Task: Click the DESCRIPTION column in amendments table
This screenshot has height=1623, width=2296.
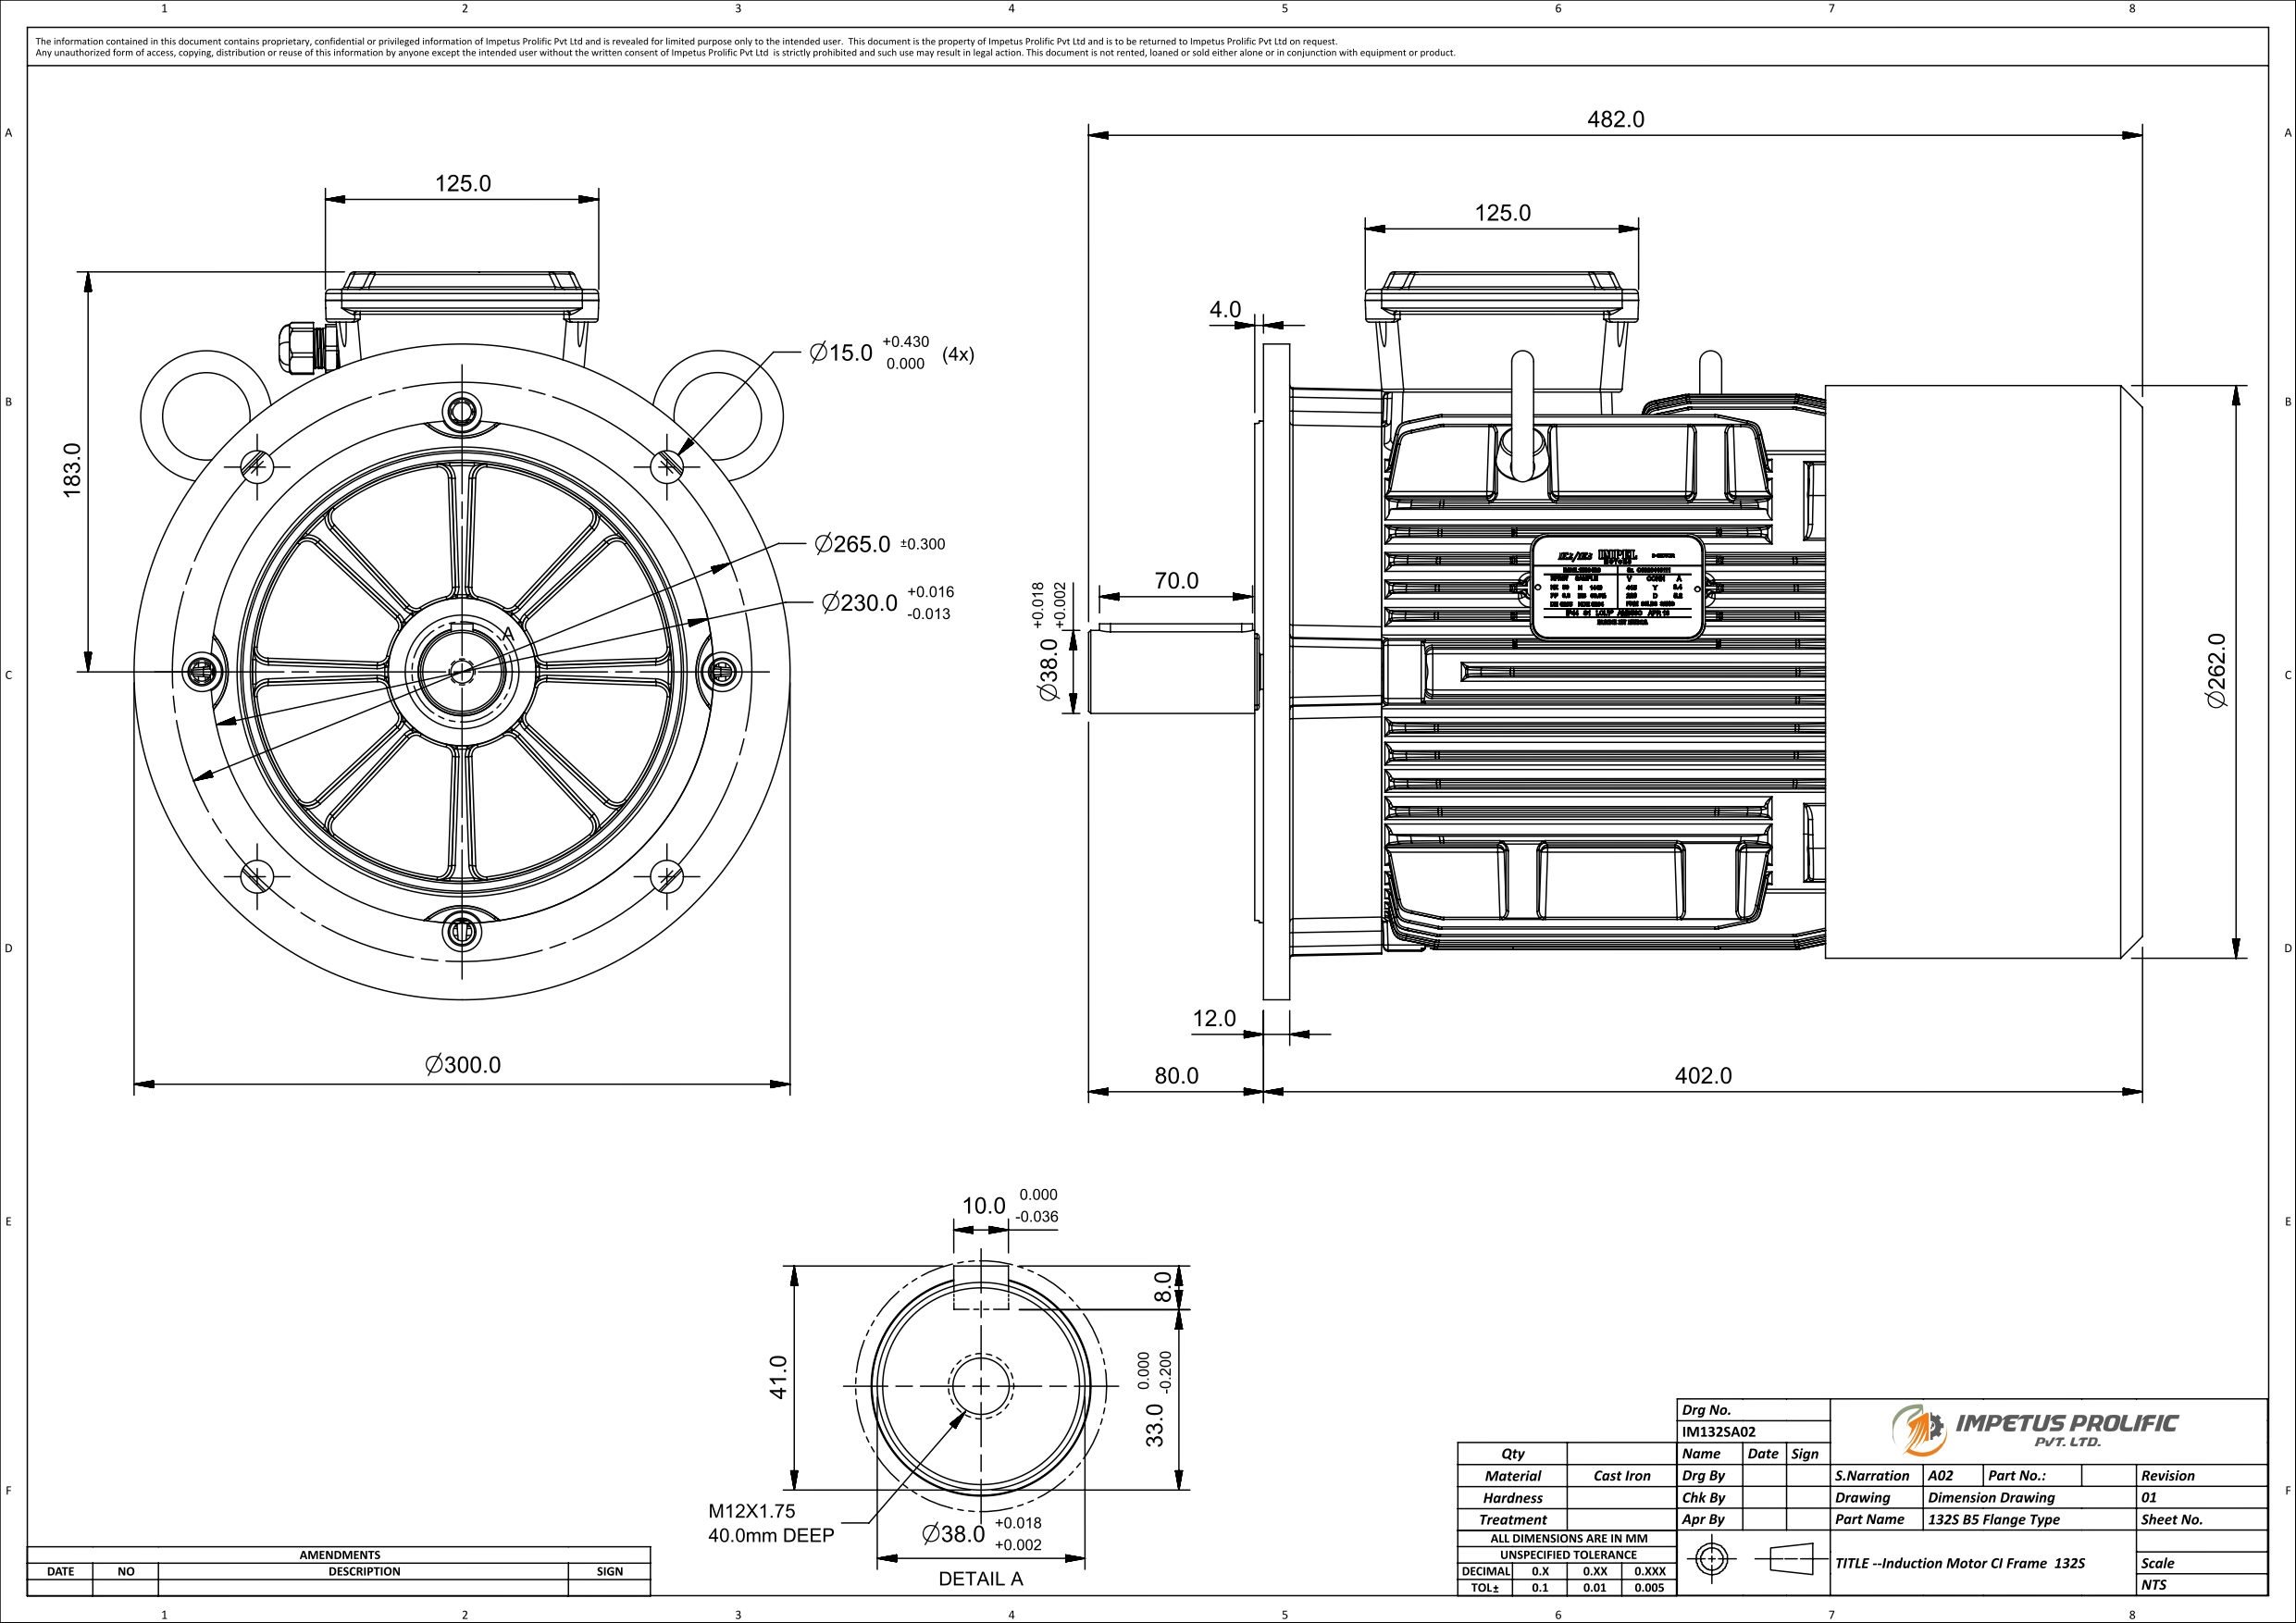Action: 364,1571
